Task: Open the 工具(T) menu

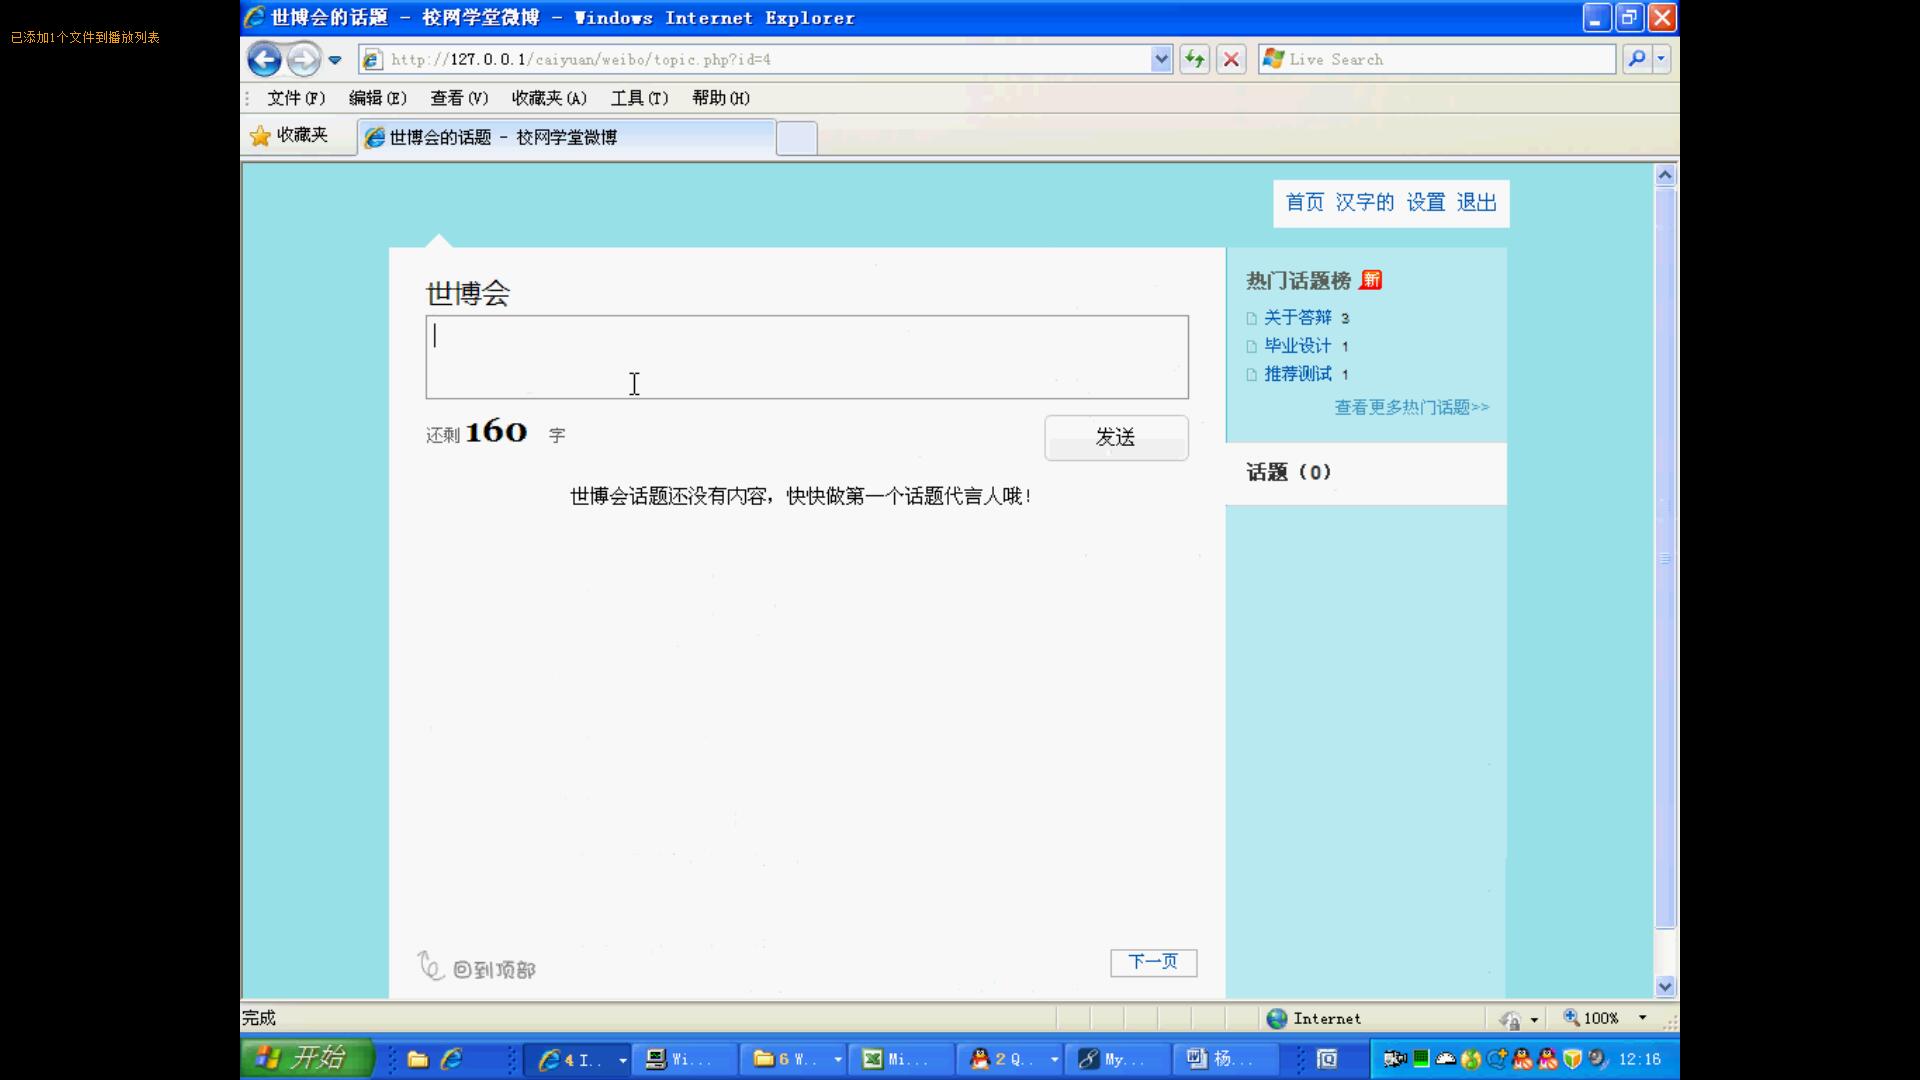Action: coord(639,98)
